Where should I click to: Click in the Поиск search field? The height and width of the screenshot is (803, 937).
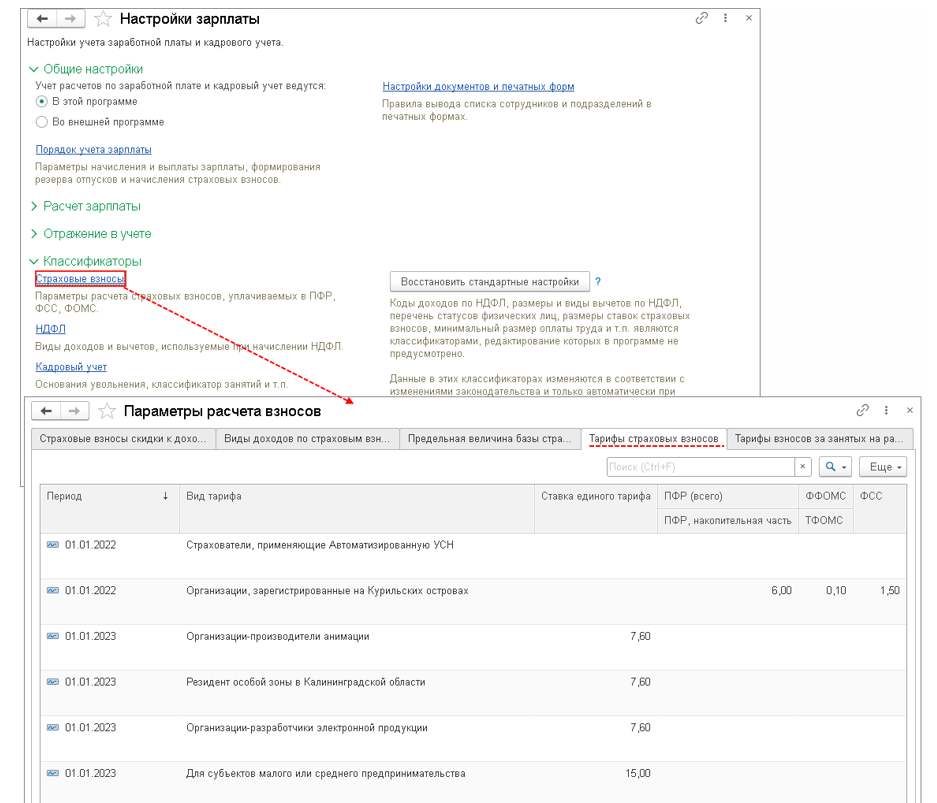pyautogui.click(x=700, y=467)
